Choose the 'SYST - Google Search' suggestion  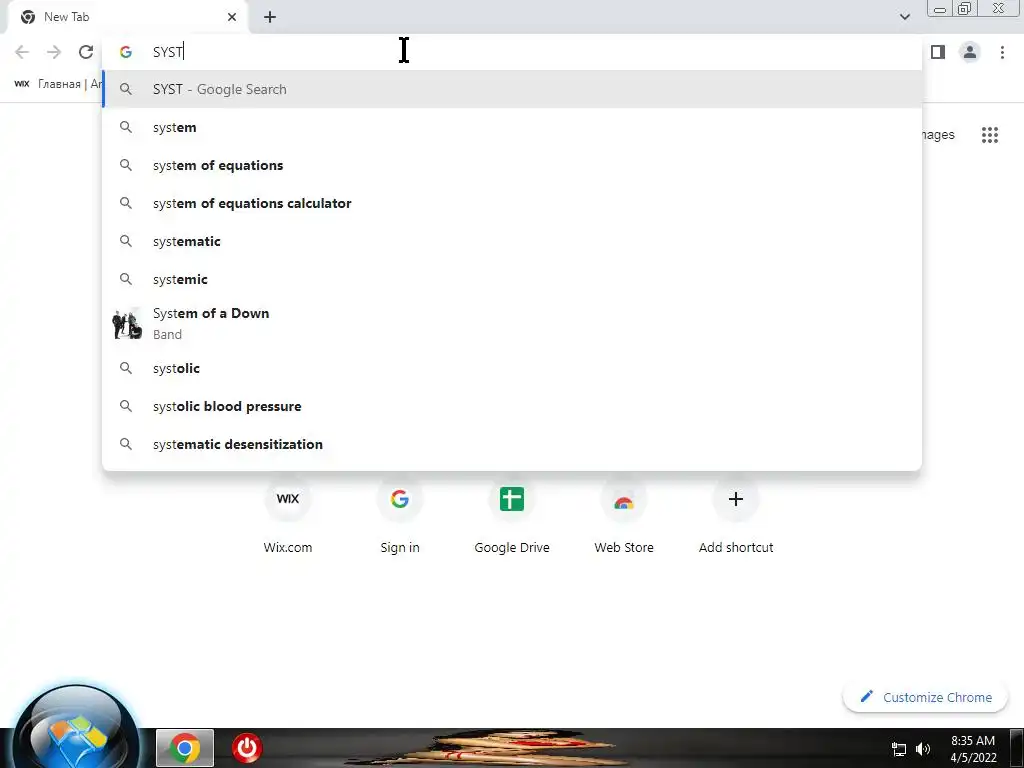(512, 89)
